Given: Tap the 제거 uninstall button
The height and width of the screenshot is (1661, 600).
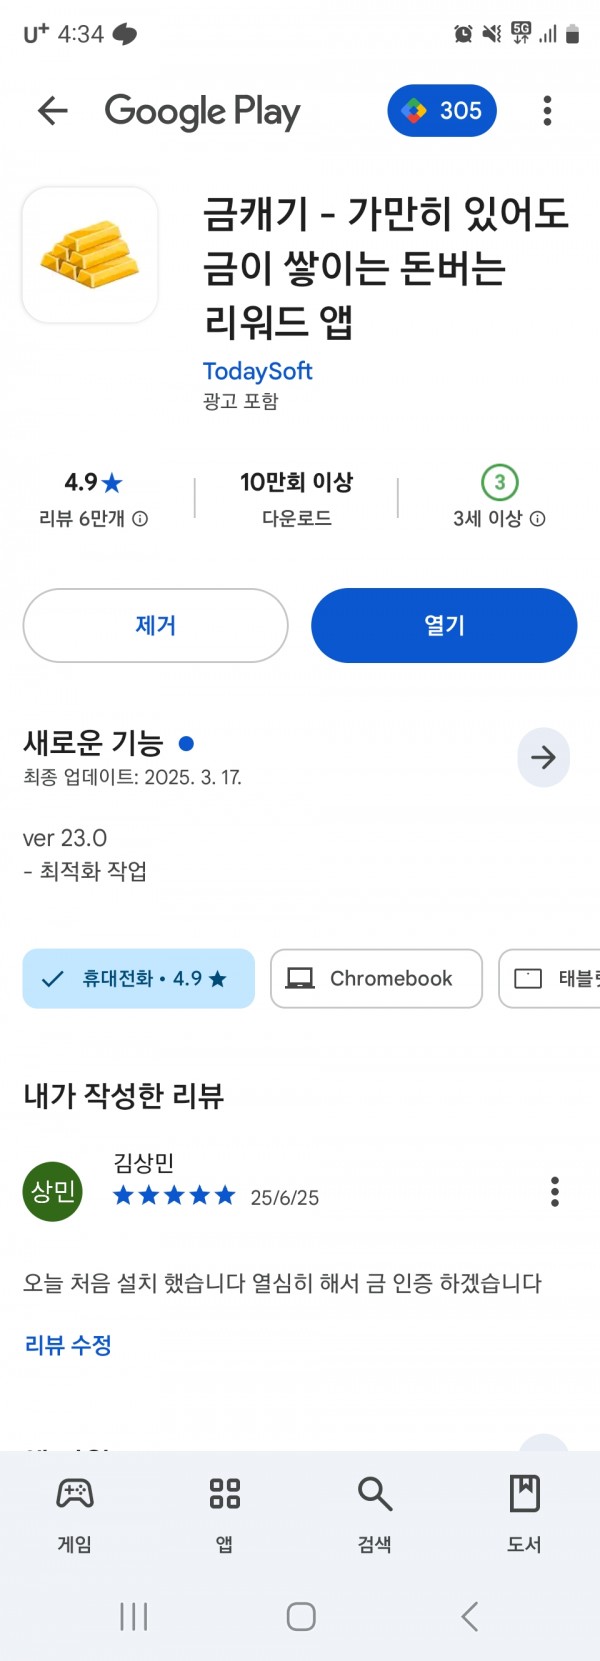Looking at the screenshot, I should [x=156, y=626].
